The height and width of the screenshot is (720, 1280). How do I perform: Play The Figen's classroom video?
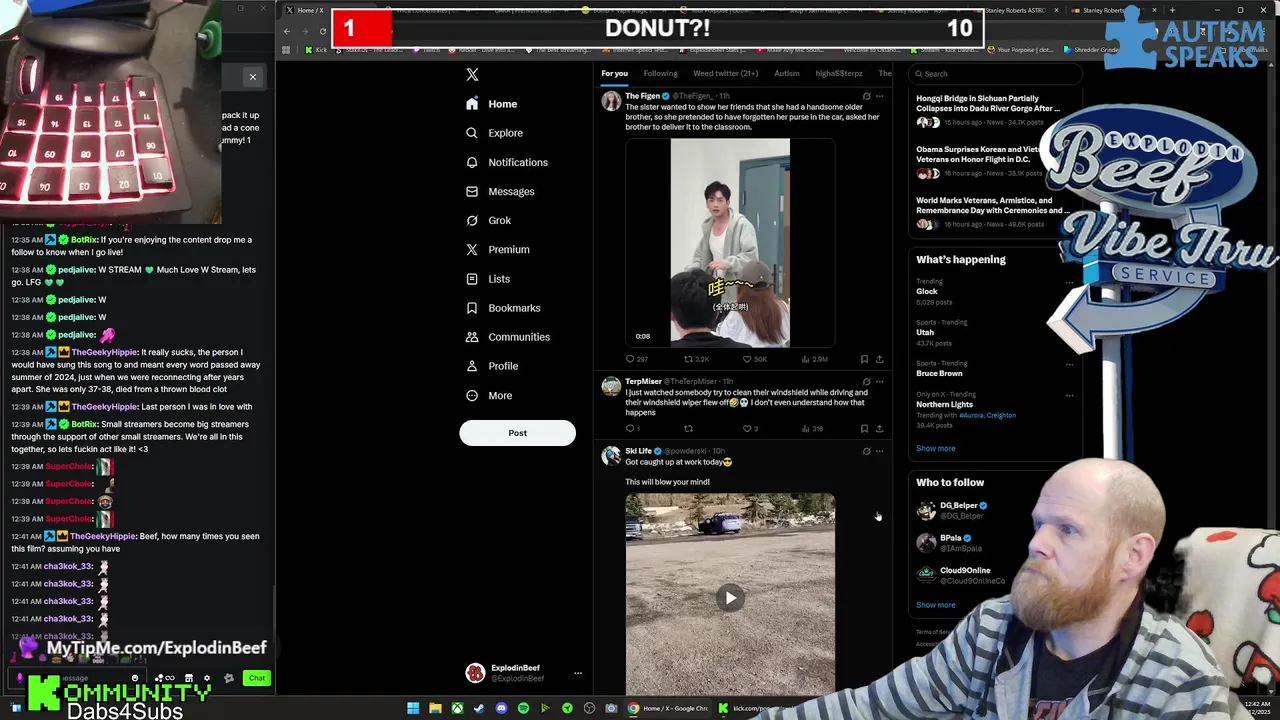[730, 243]
